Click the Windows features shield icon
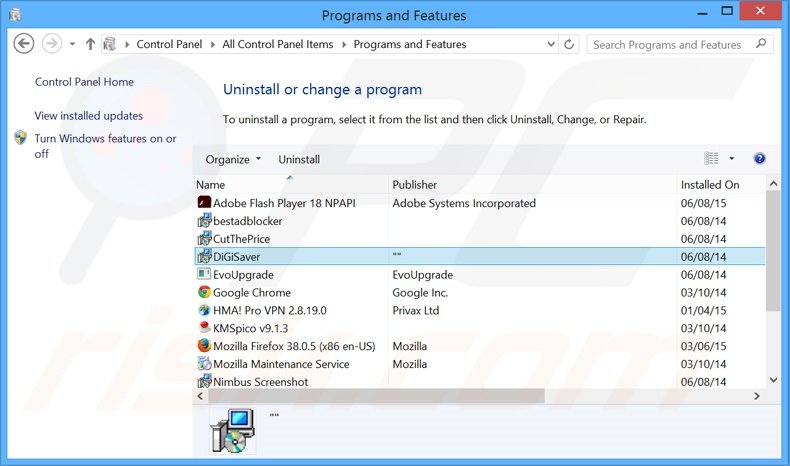This screenshot has height=466, width=790. click(x=21, y=138)
